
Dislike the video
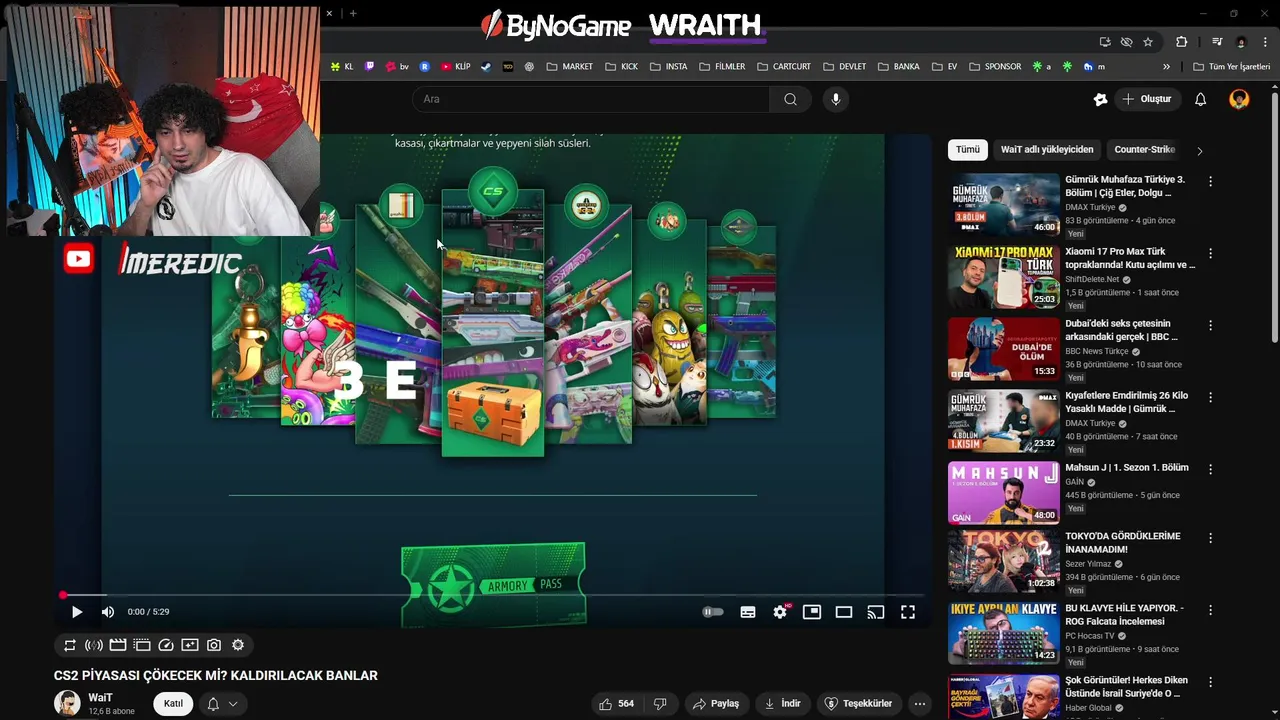[x=660, y=704]
